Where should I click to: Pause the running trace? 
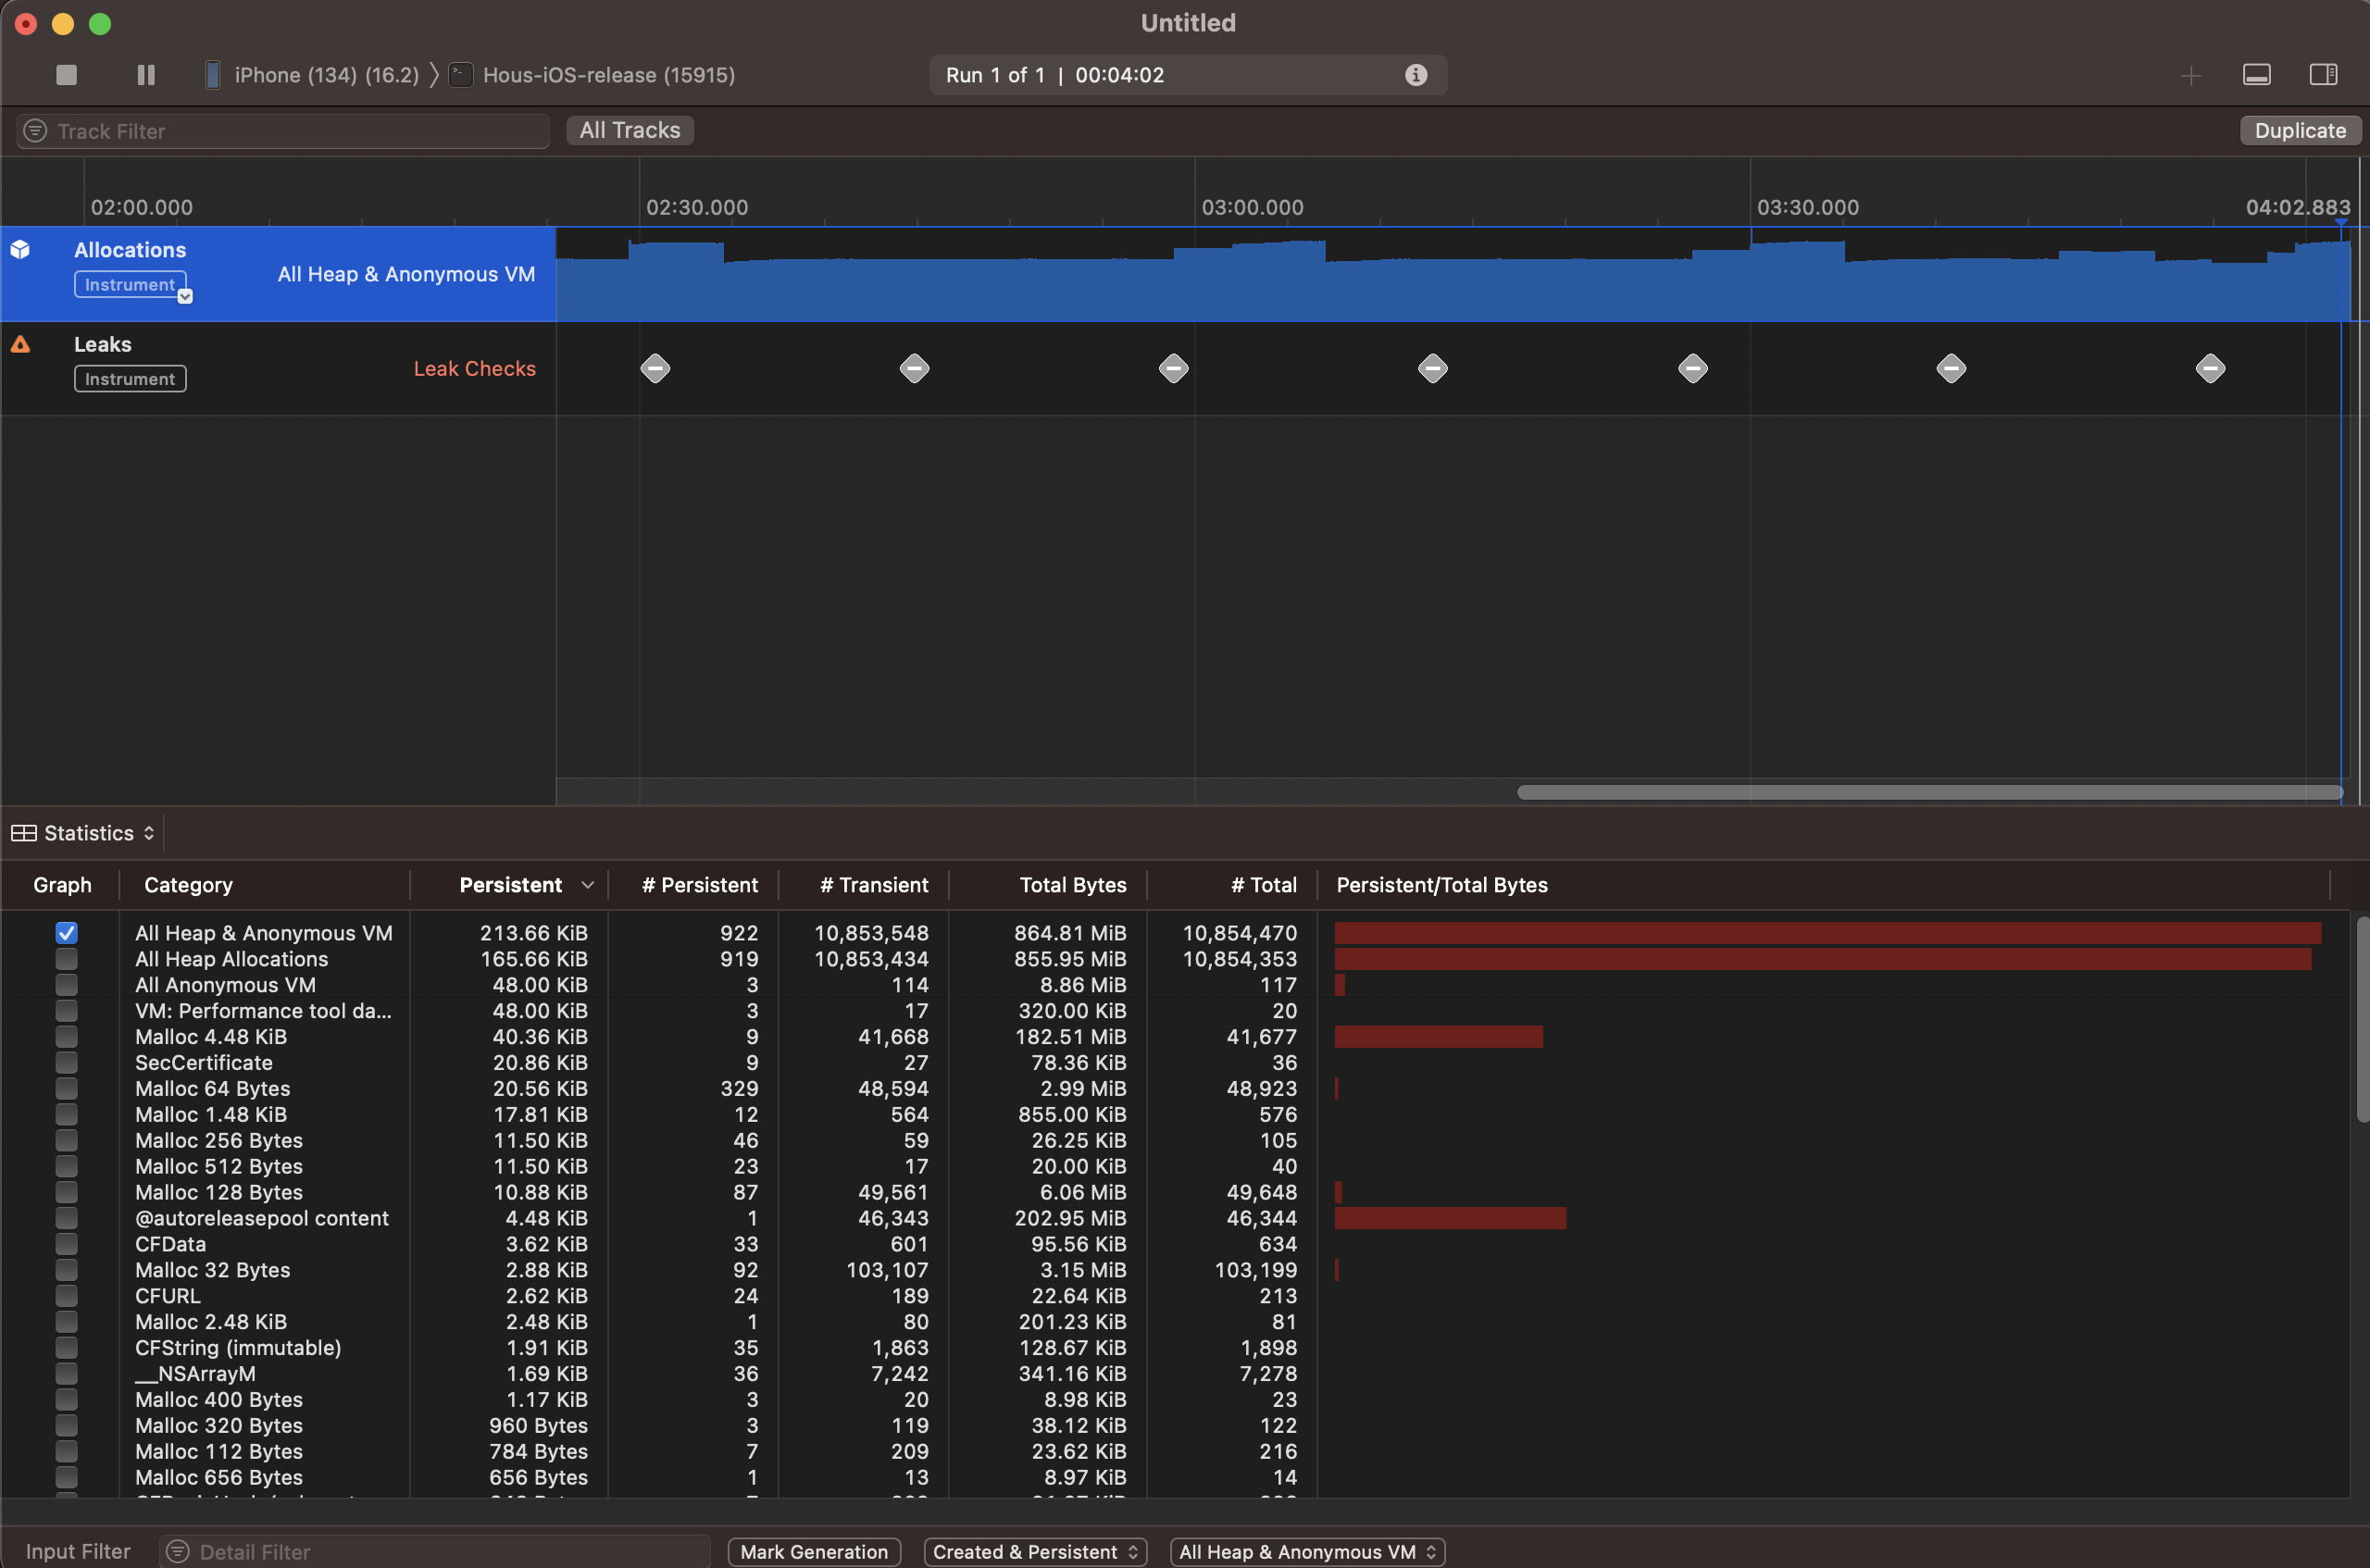[146, 75]
